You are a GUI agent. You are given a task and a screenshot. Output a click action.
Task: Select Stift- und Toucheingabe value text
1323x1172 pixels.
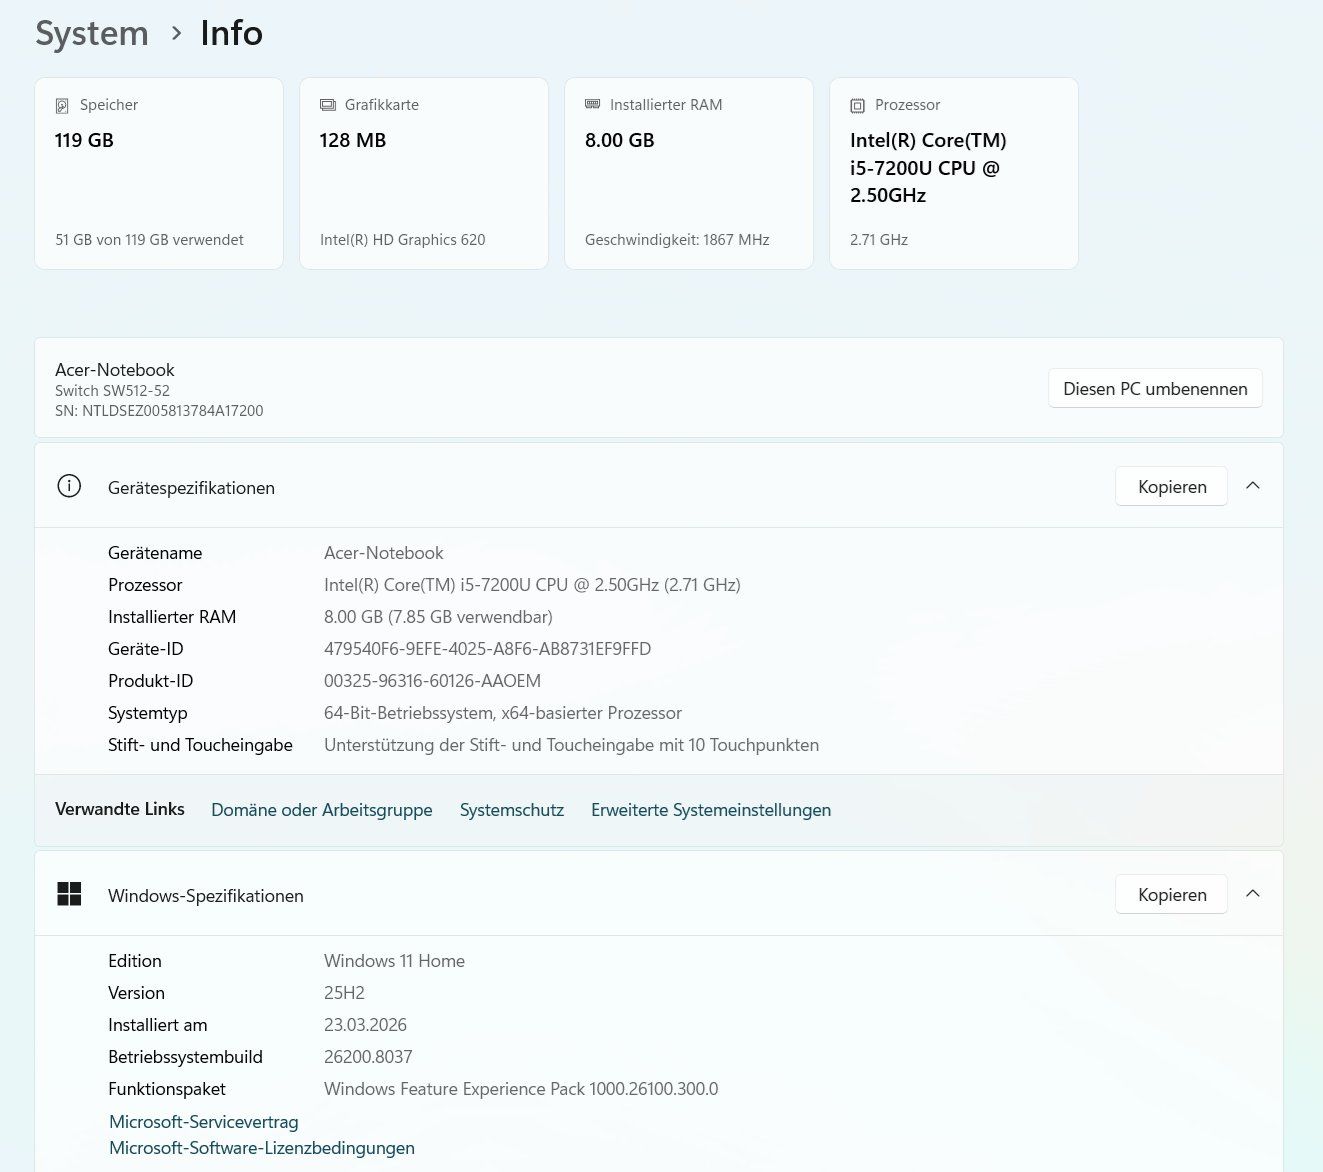point(571,745)
